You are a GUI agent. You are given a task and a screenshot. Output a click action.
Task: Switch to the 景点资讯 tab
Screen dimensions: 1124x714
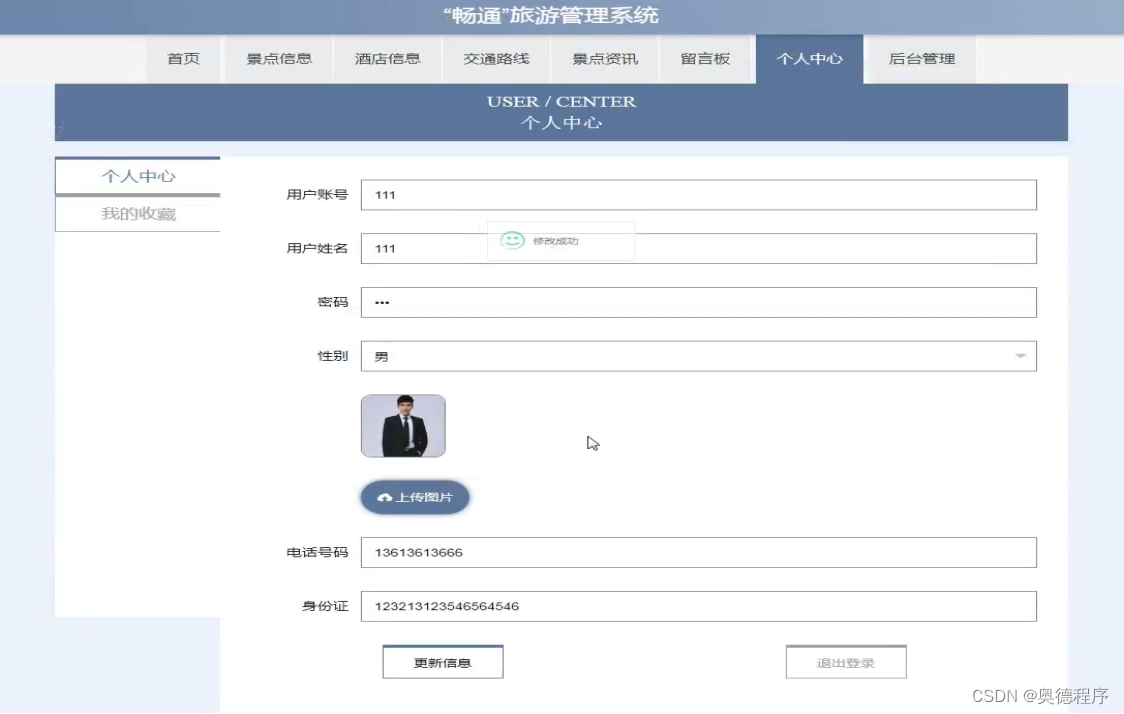603,59
